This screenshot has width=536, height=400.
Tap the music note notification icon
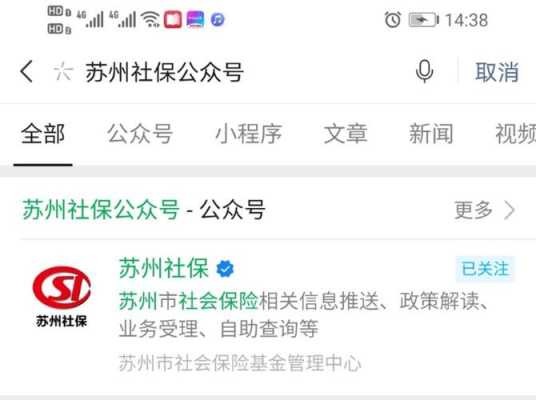point(217,20)
